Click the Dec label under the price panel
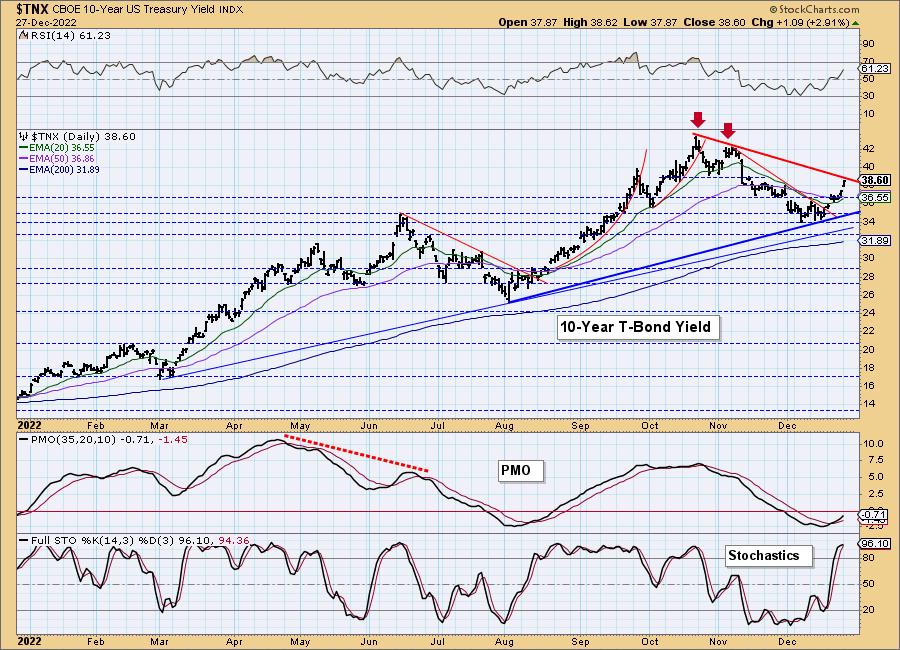Viewport: 900px width, 650px height. coord(787,425)
